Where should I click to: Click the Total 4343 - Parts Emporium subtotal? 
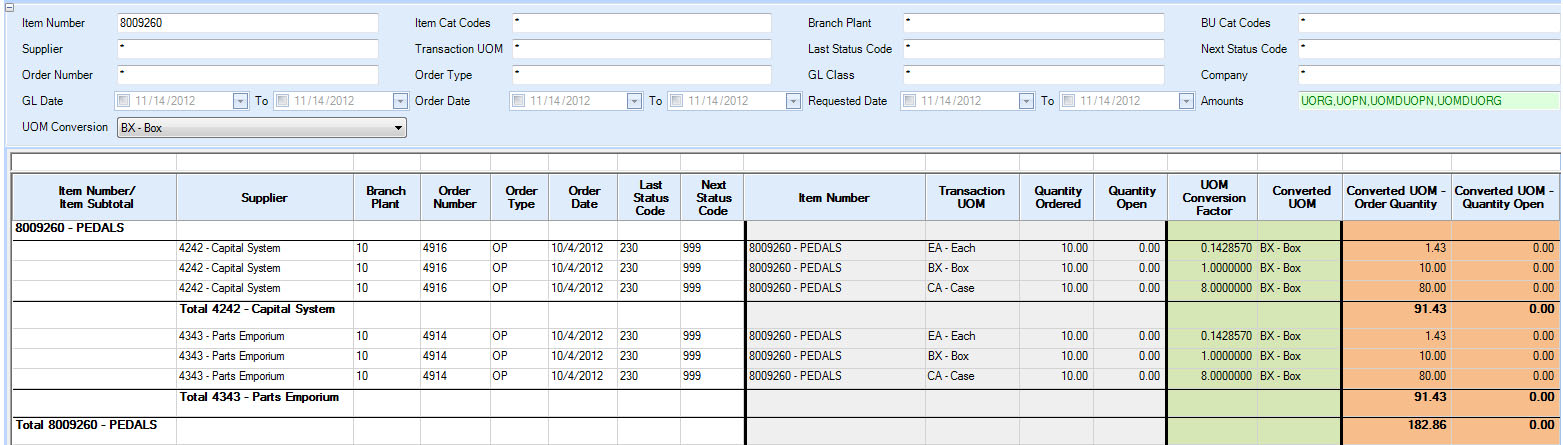(258, 398)
